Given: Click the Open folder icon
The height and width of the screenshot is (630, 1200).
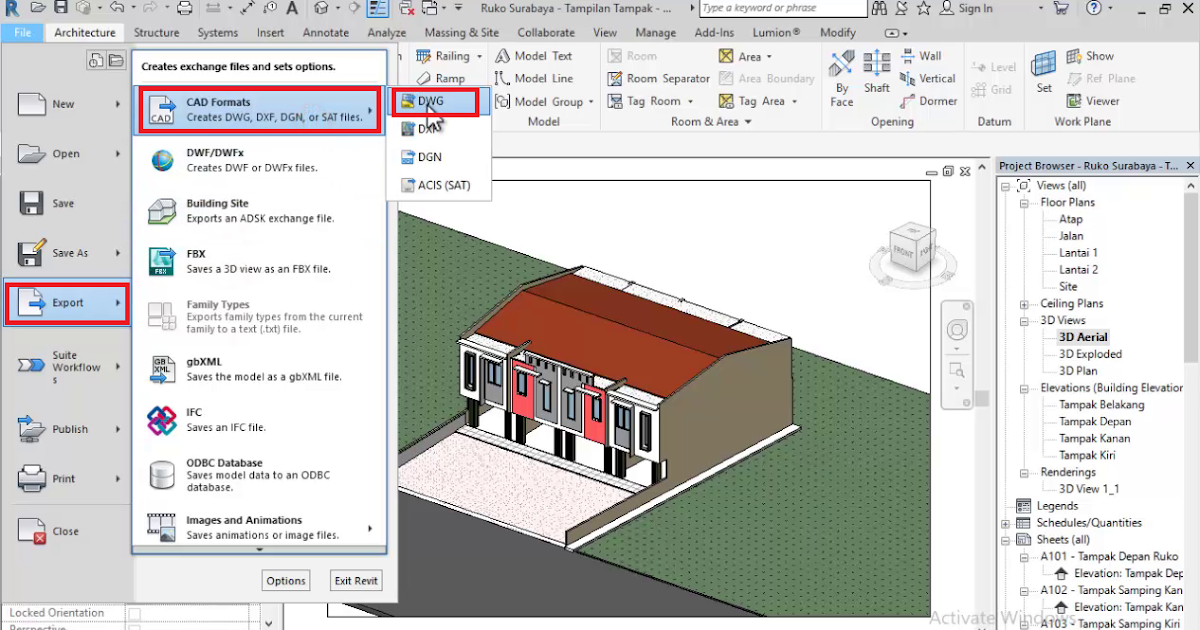Looking at the screenshot, I should 32,154.
